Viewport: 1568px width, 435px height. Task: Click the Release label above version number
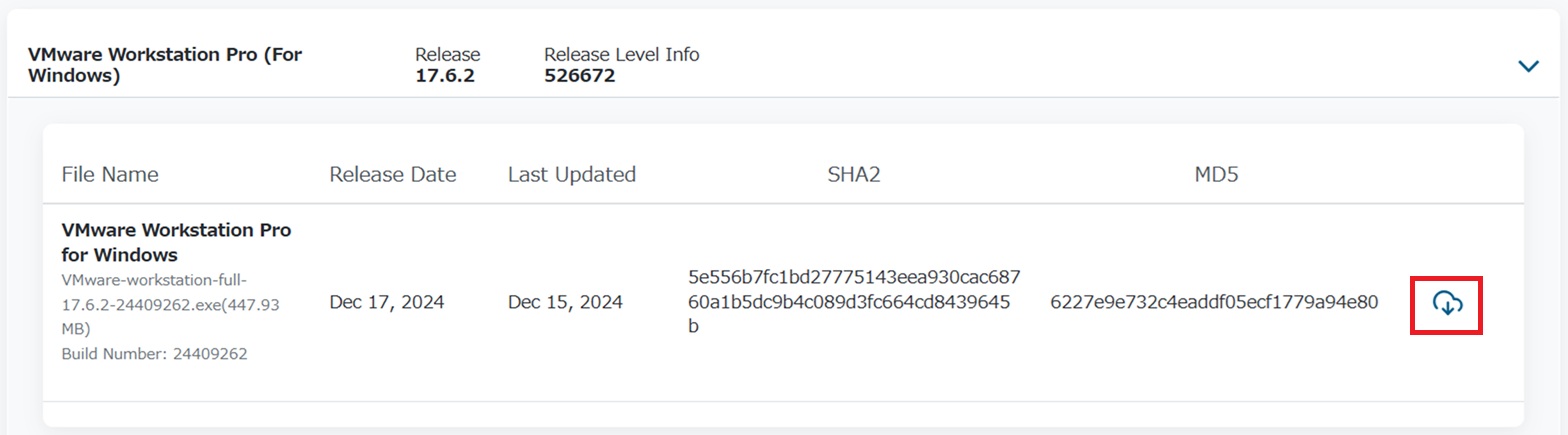pos(448,54)
